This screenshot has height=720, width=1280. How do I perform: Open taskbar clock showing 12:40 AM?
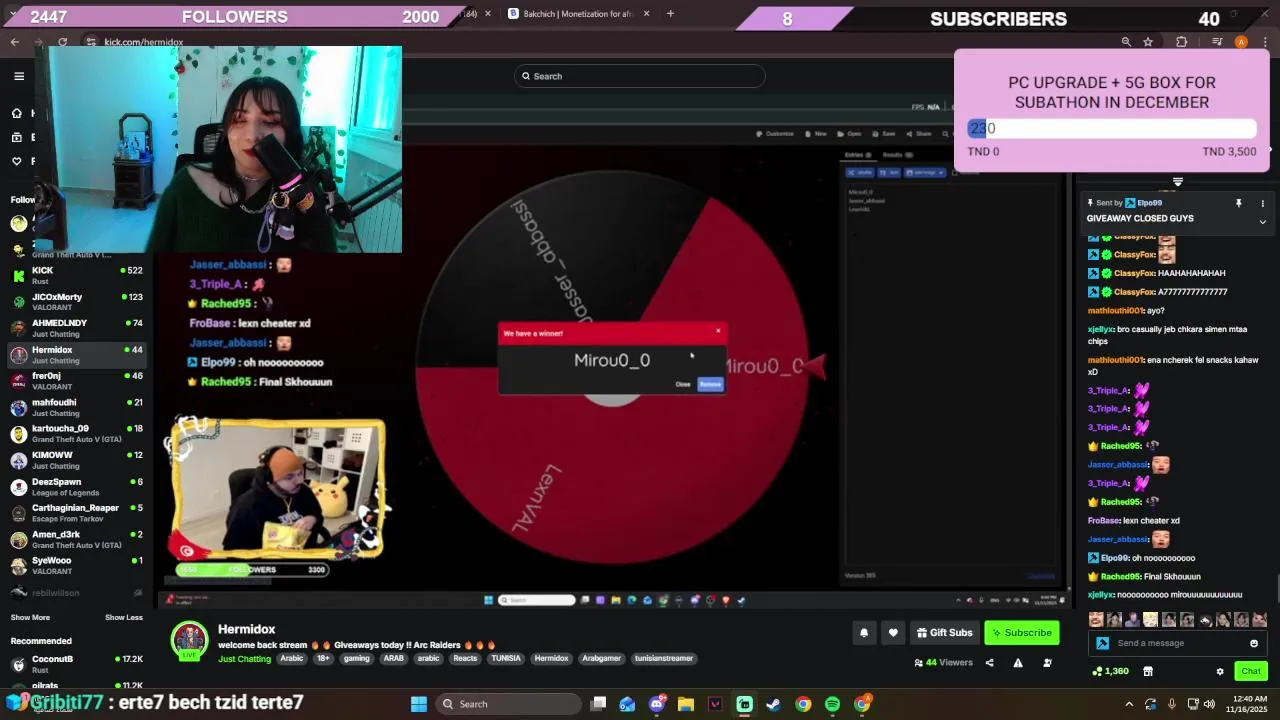(x=1246, y=704)
